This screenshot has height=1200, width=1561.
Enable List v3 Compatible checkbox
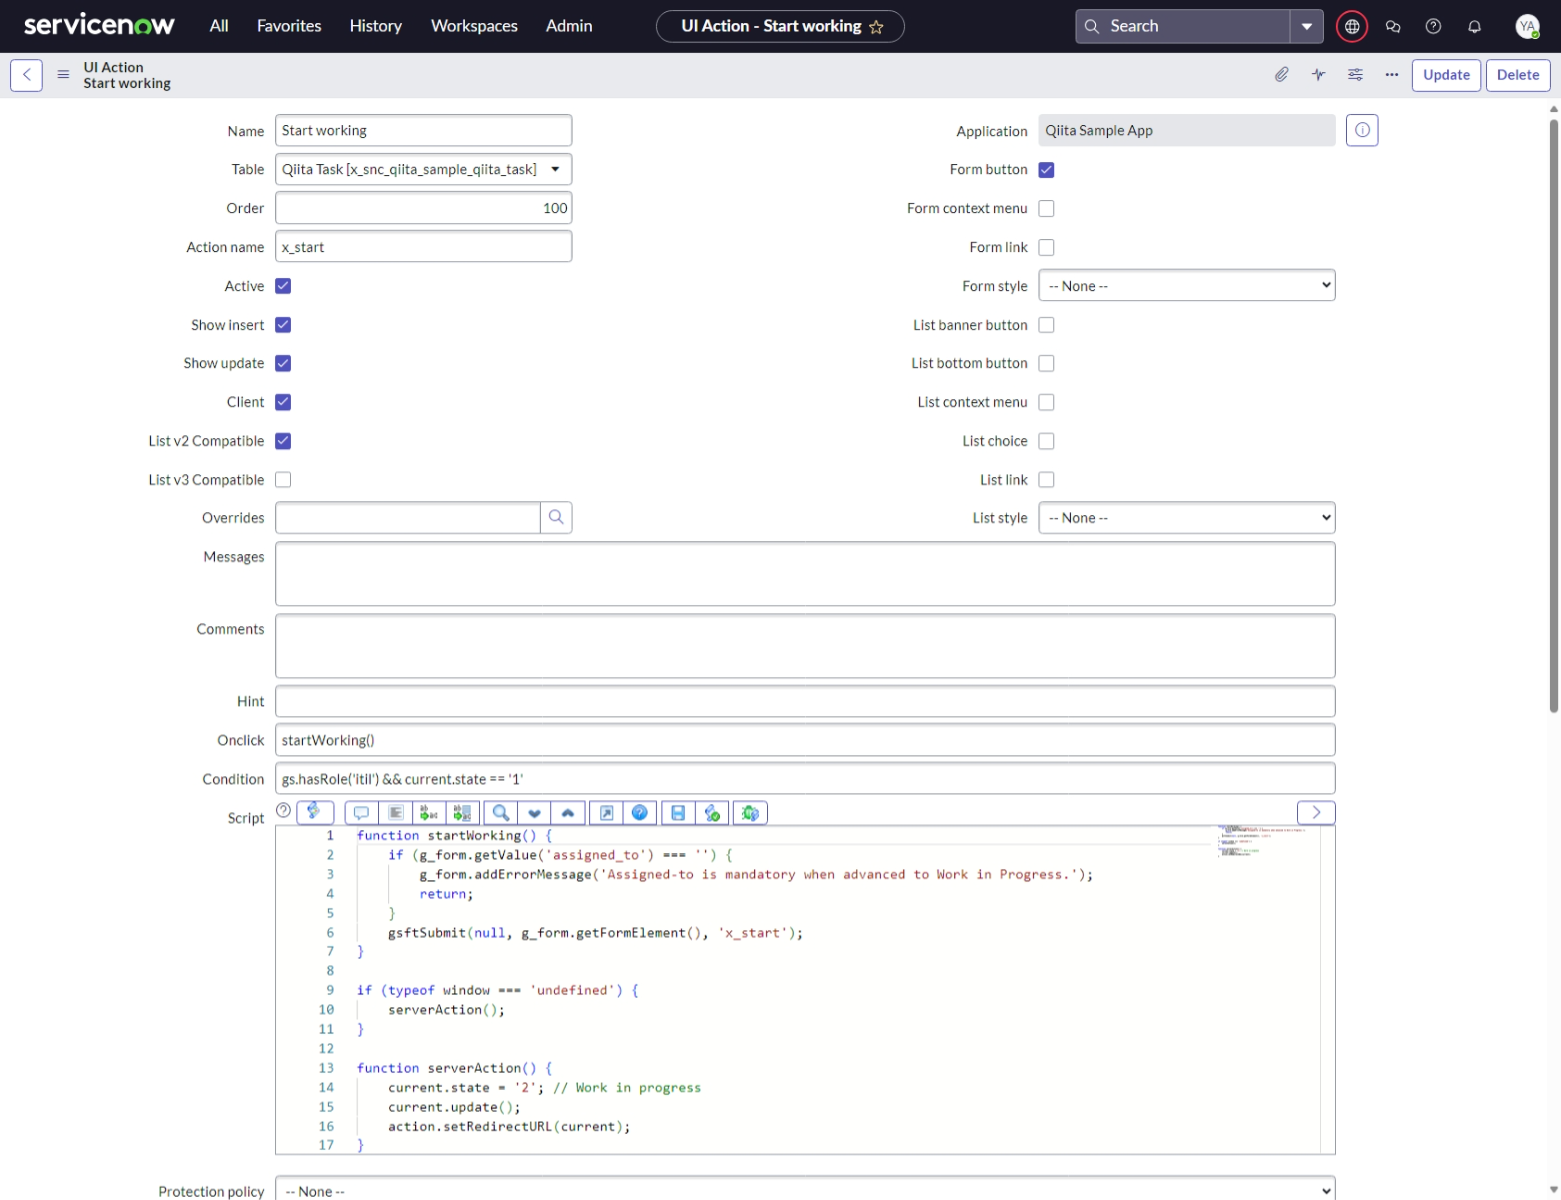(283, 480)
